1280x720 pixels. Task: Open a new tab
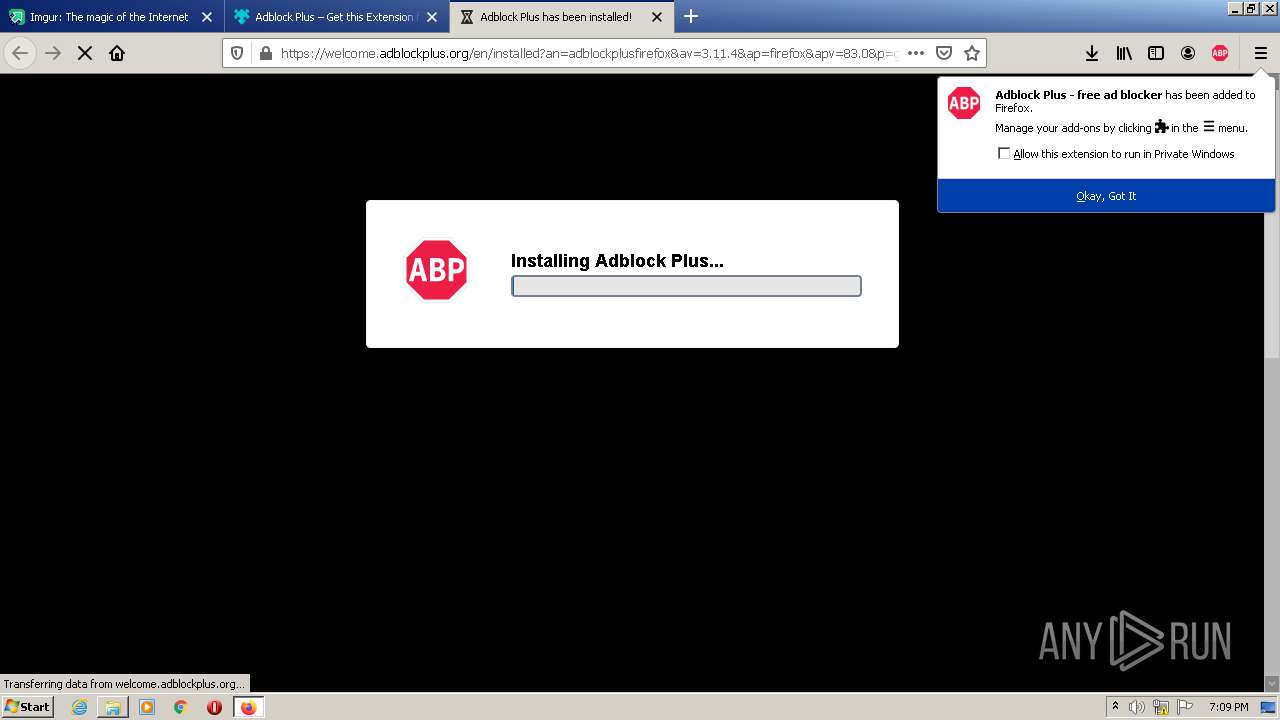click(x=691, y=17)
